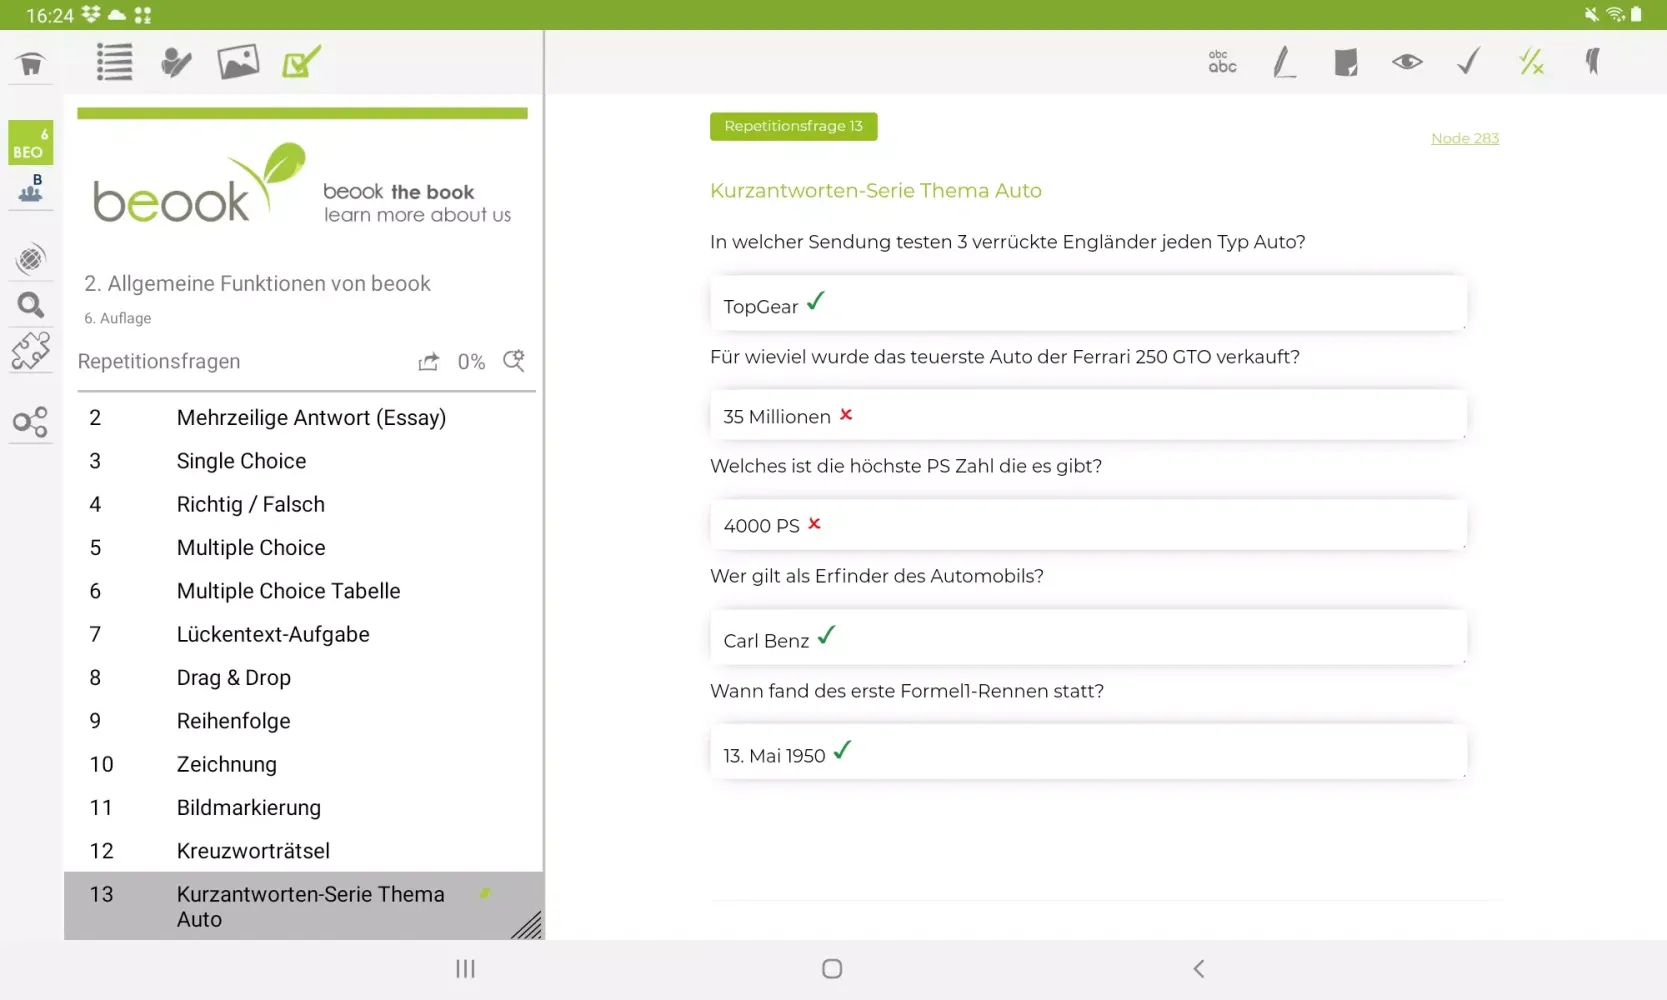Click the 4000 PS answer field
1667x1000 pixels.
1088,524
